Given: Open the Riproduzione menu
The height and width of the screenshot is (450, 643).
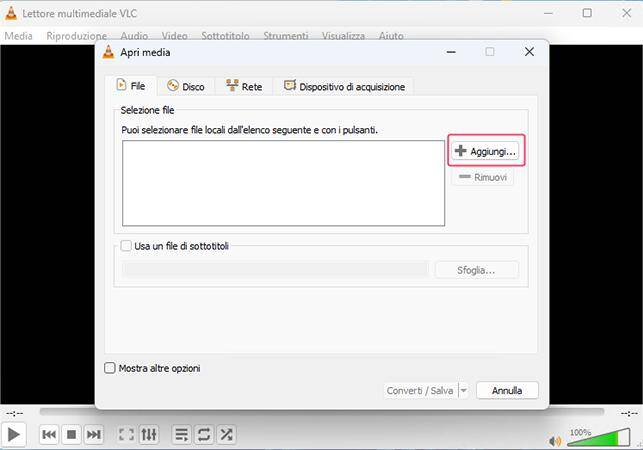Looking at the screenshot, I should [x=77, y=36].
